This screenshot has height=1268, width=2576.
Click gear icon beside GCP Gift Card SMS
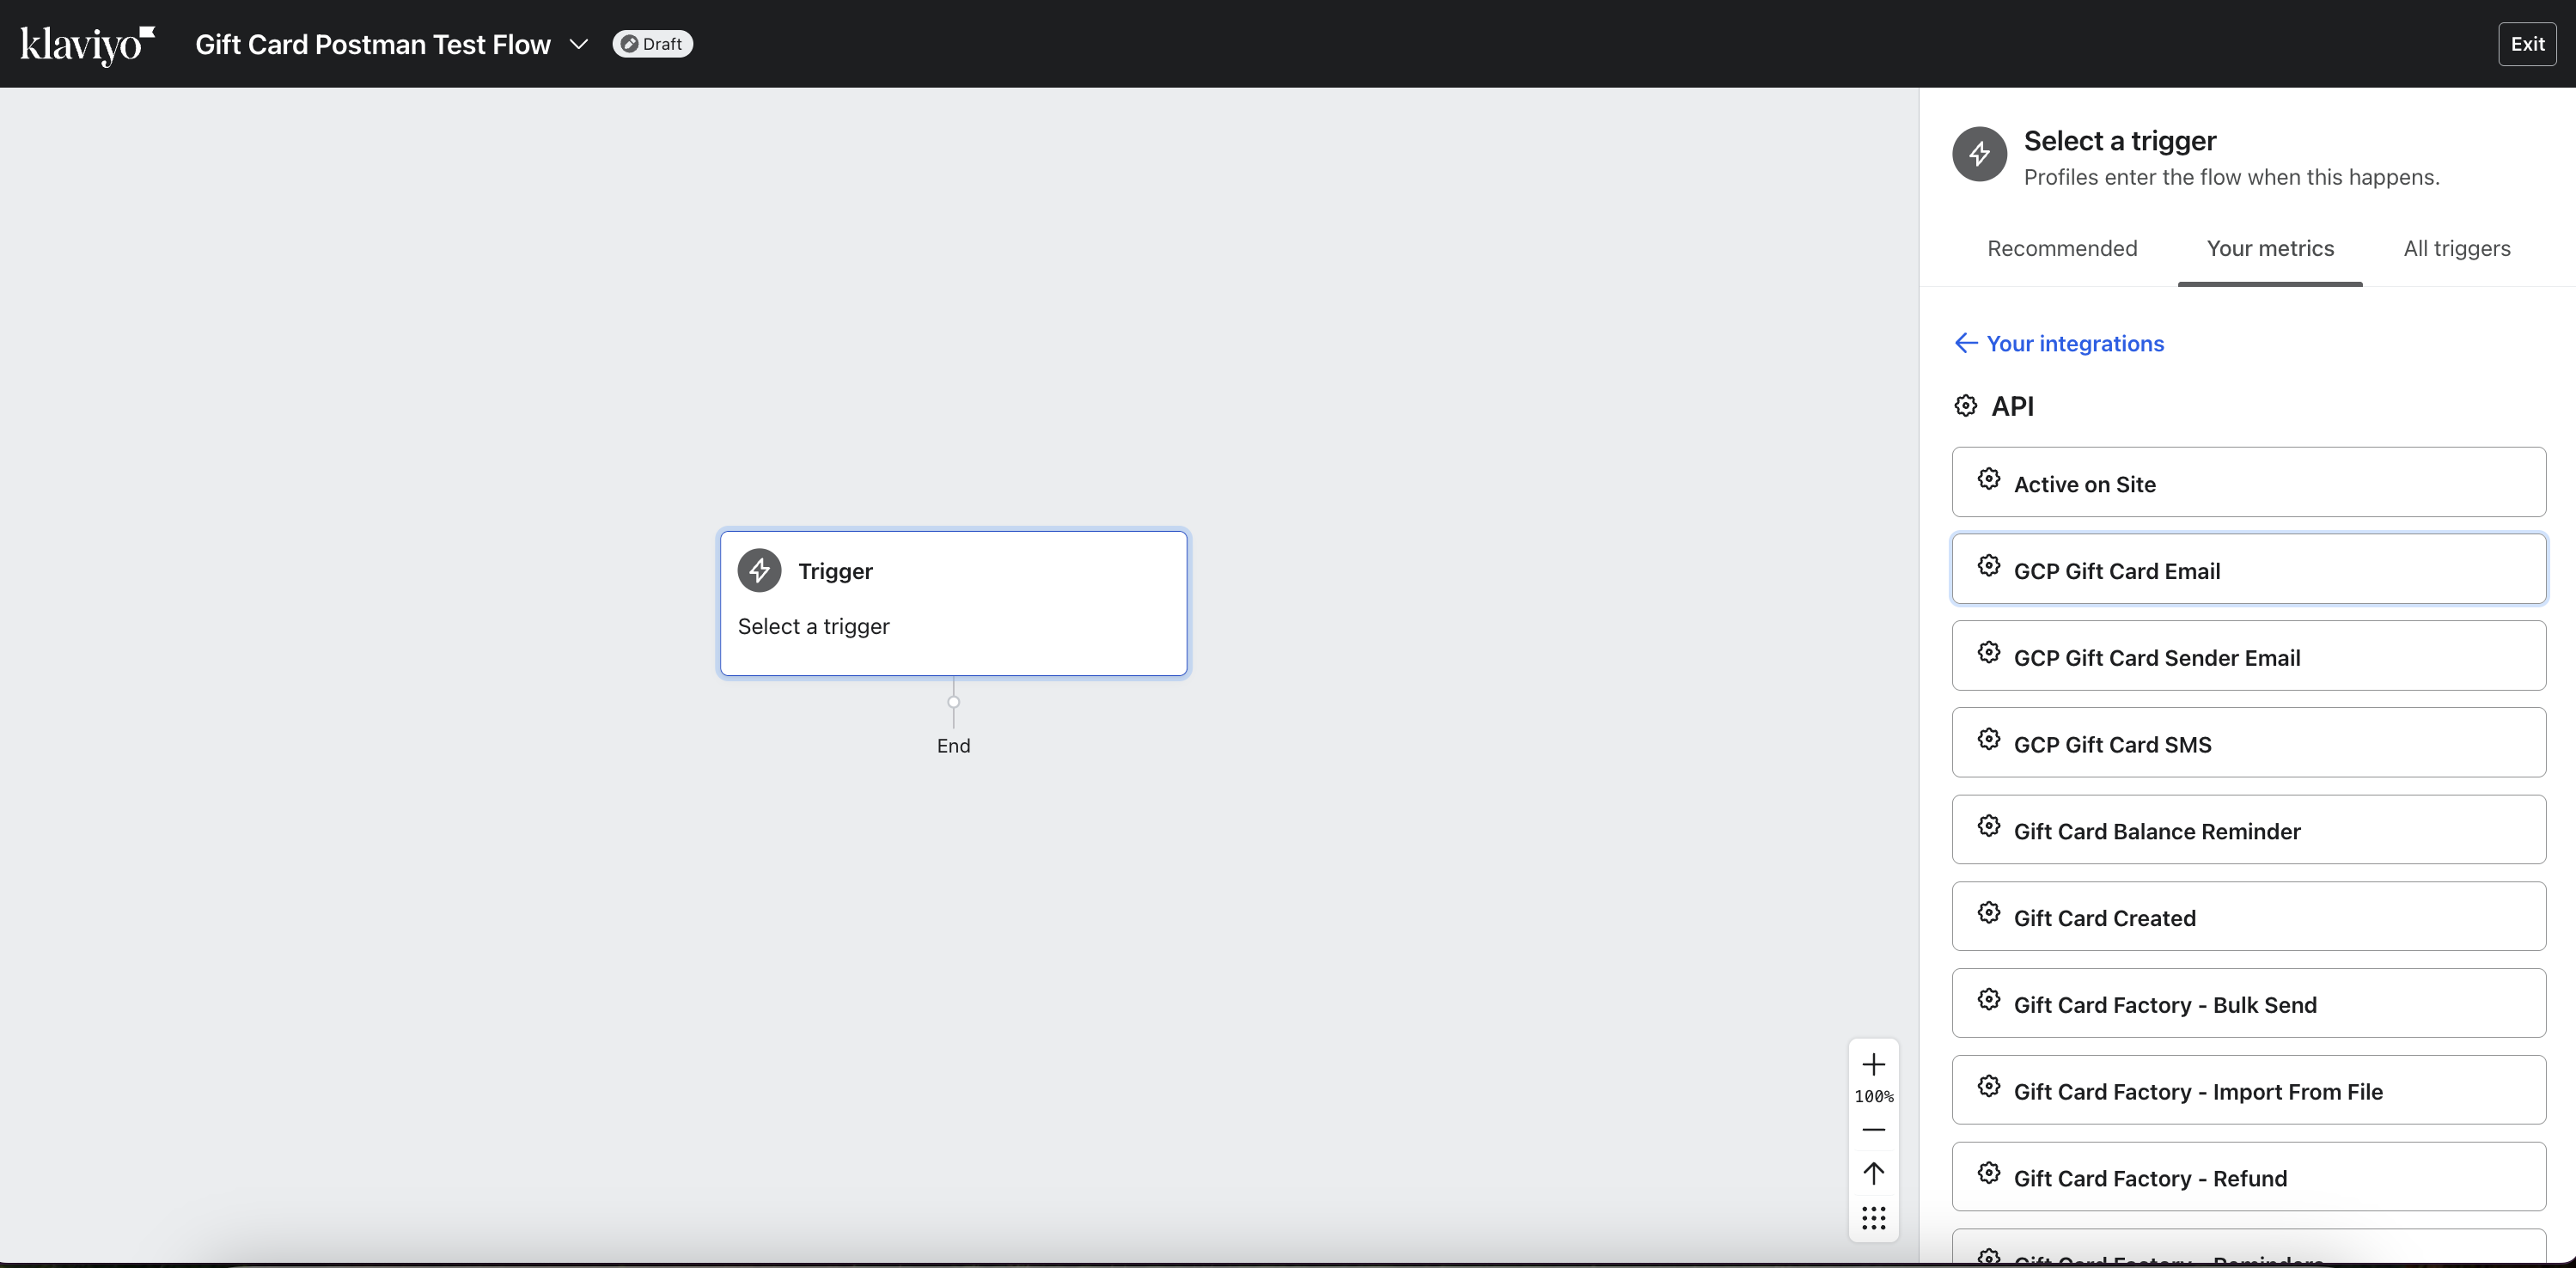[x=1988, y=739]
